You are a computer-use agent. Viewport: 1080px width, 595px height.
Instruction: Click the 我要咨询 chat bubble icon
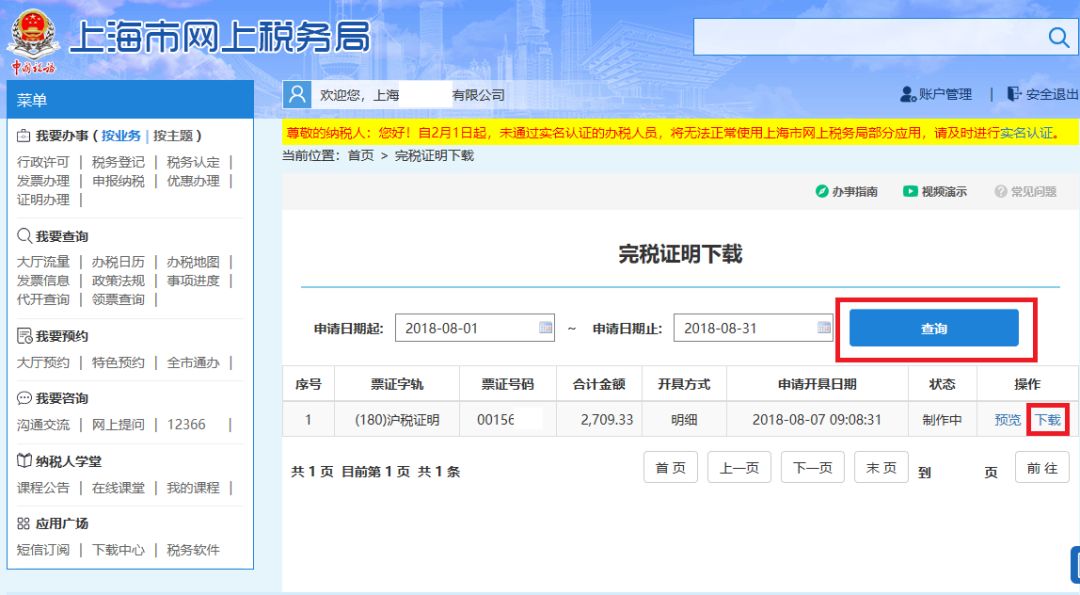point(24,398)
